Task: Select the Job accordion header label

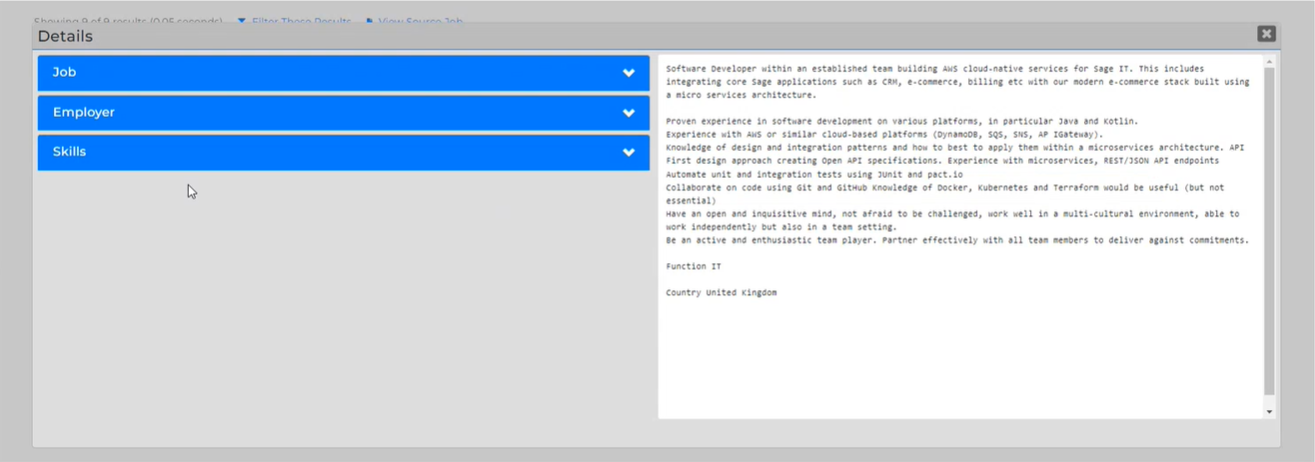Action: [x=64, y=73]
